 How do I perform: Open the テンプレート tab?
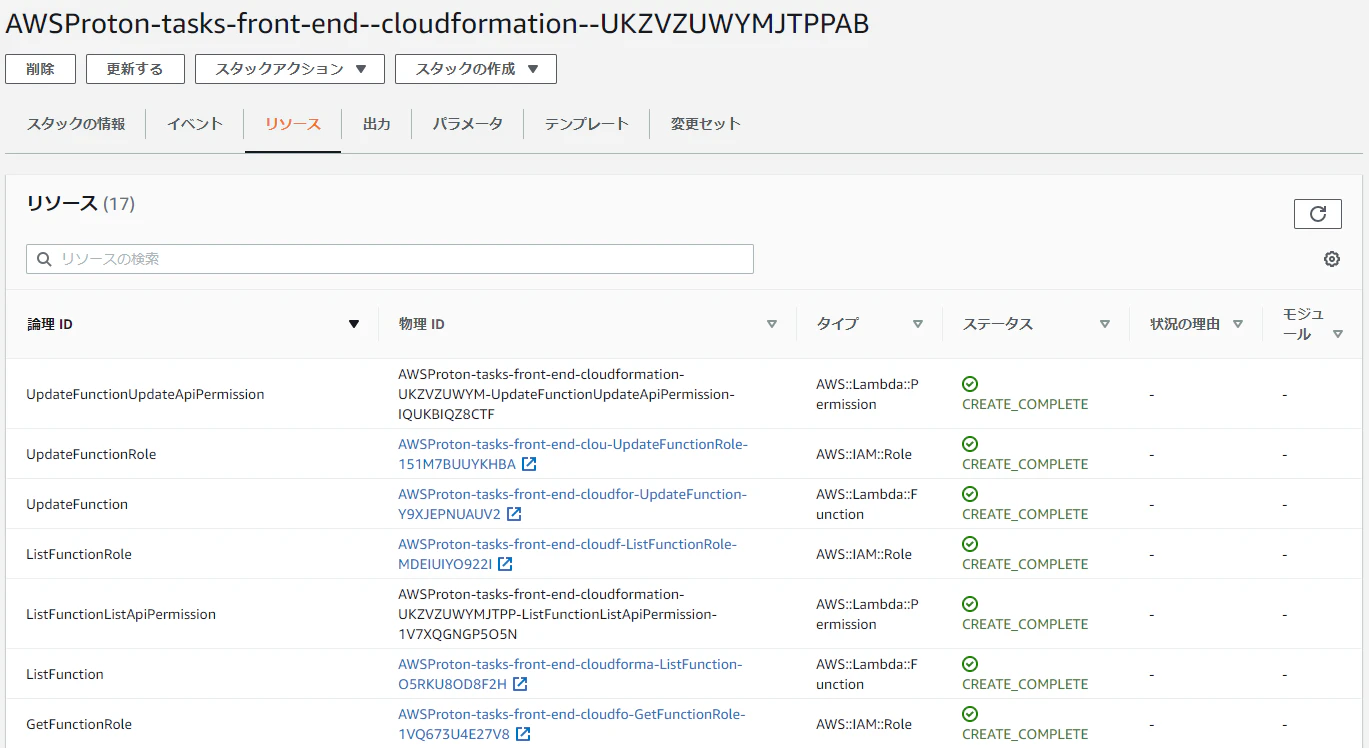tap(585, 123)
